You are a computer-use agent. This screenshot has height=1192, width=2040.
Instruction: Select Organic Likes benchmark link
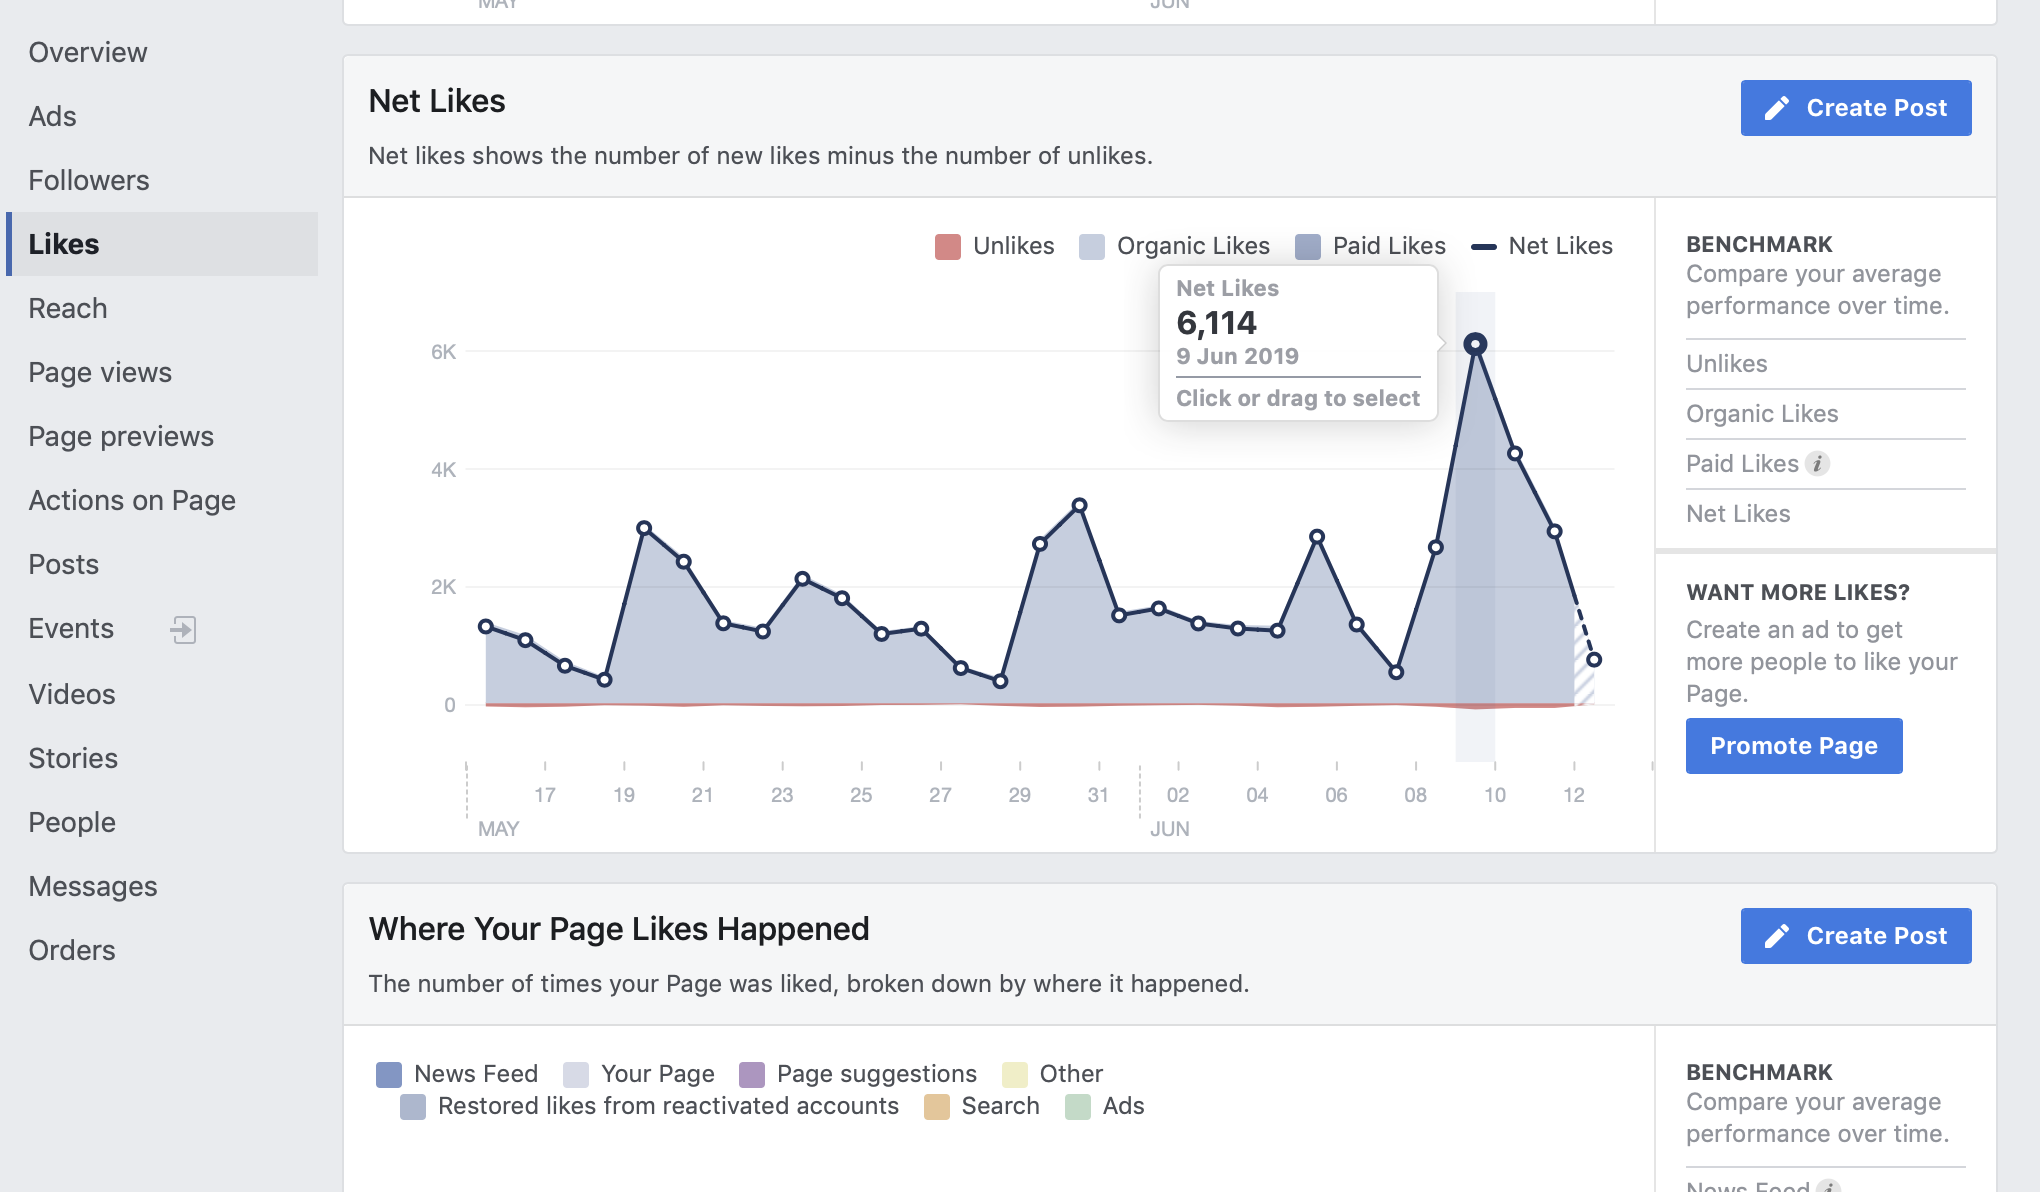pyautogui.click(x=1762, y=414)
